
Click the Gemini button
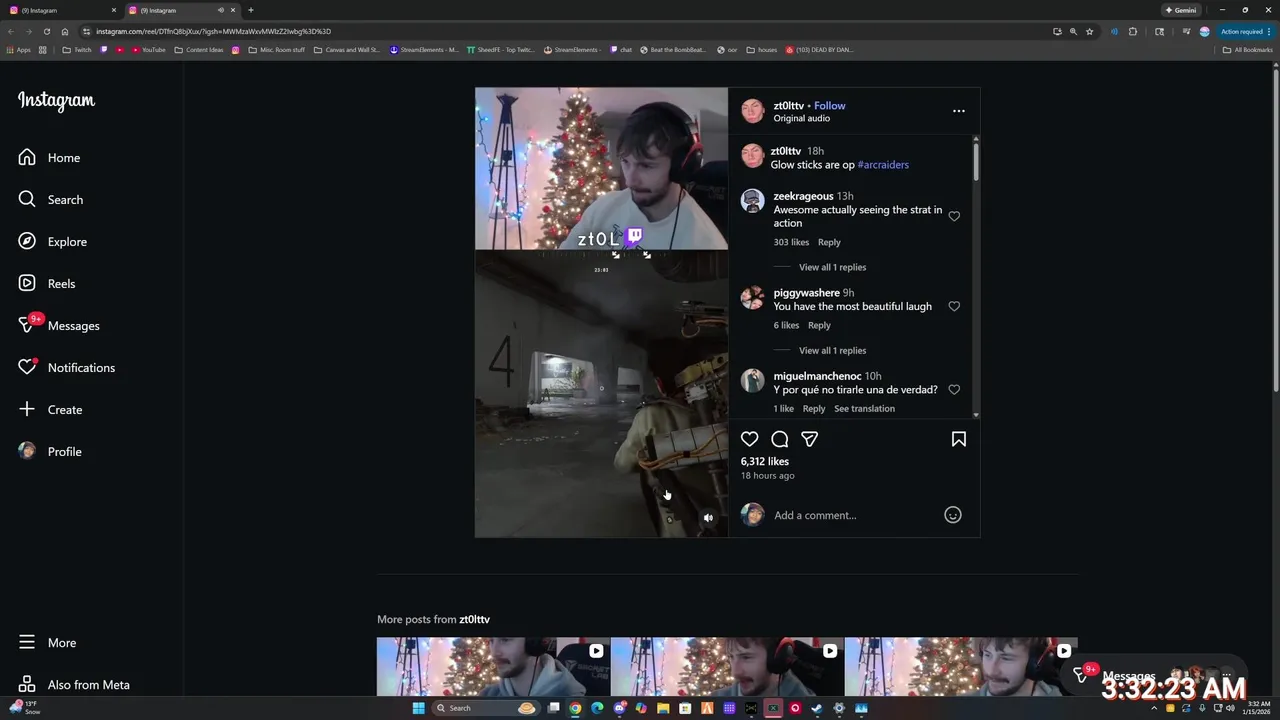point(1181,10)
